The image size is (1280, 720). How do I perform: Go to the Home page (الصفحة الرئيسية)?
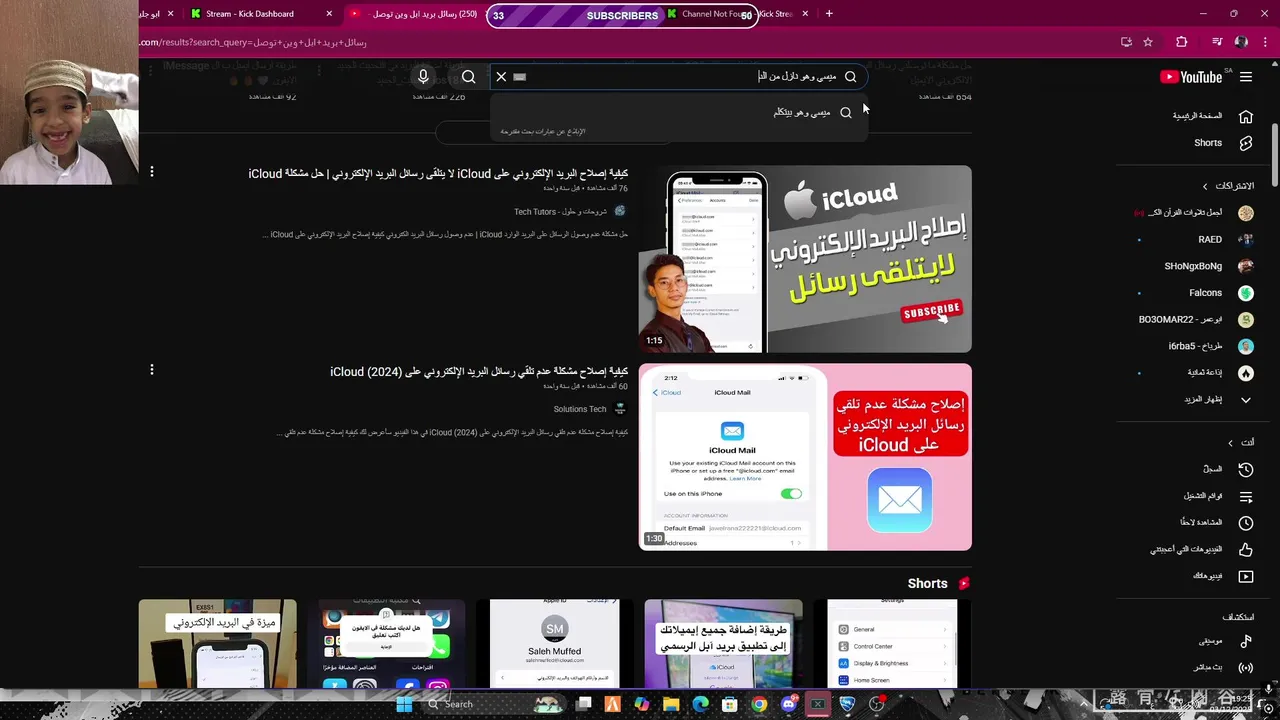tap(1212, 116)
